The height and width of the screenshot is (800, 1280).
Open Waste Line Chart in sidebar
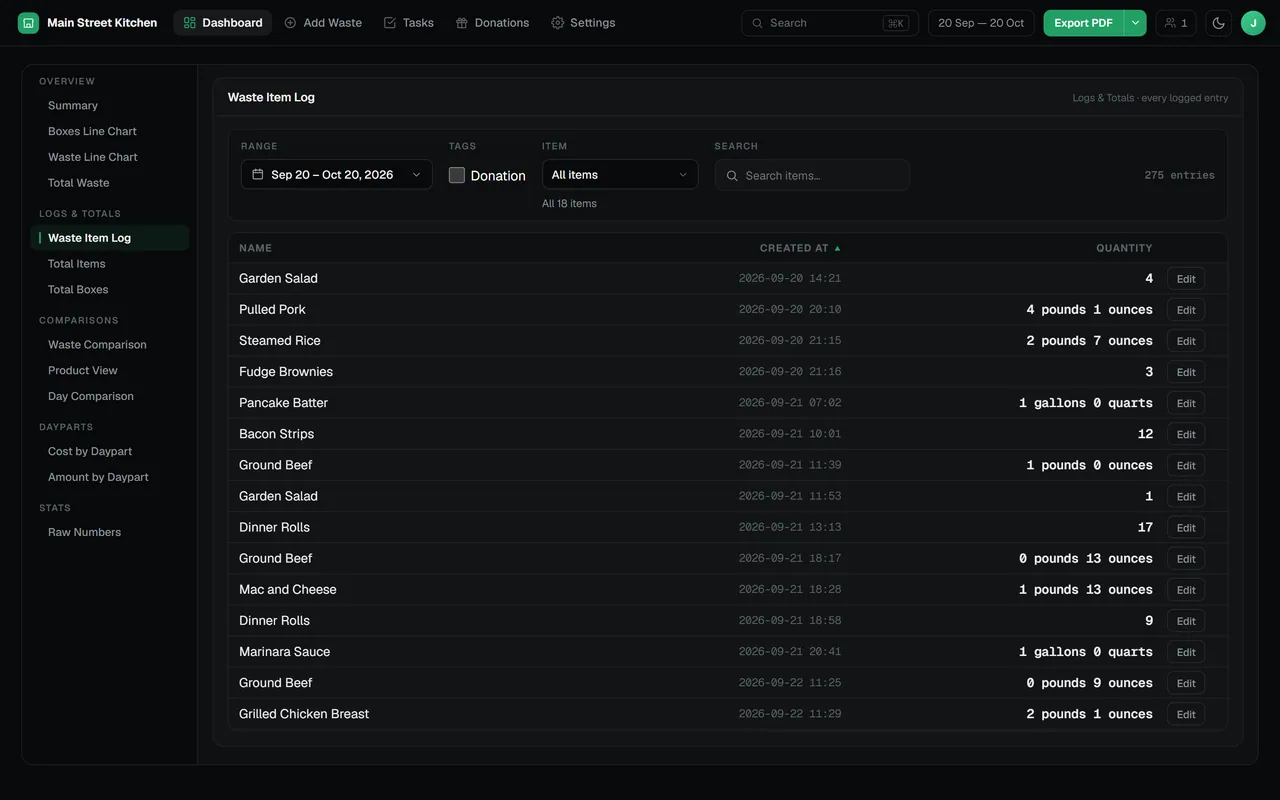[110, 157]
